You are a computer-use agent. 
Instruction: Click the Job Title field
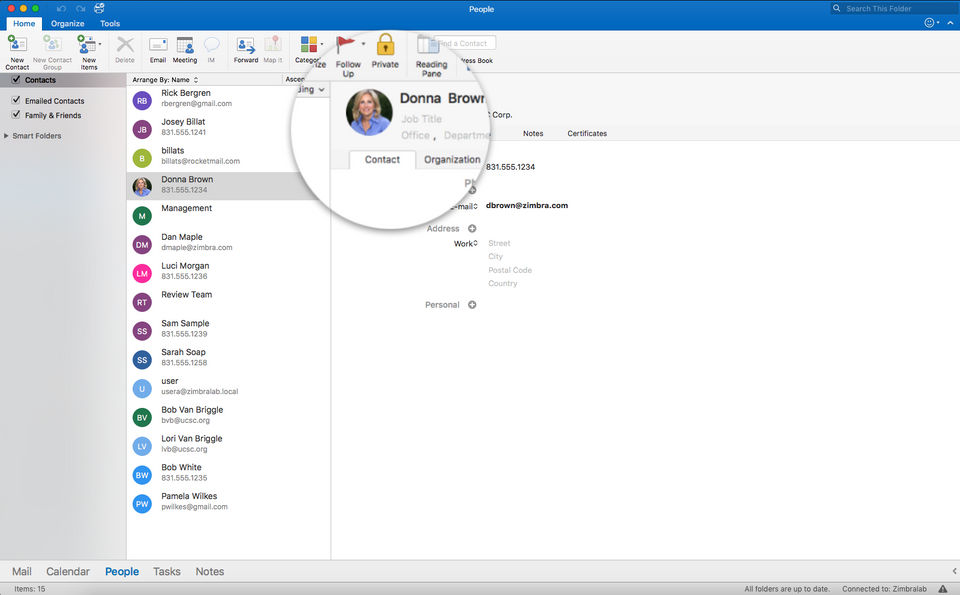(x=421, y=119)
